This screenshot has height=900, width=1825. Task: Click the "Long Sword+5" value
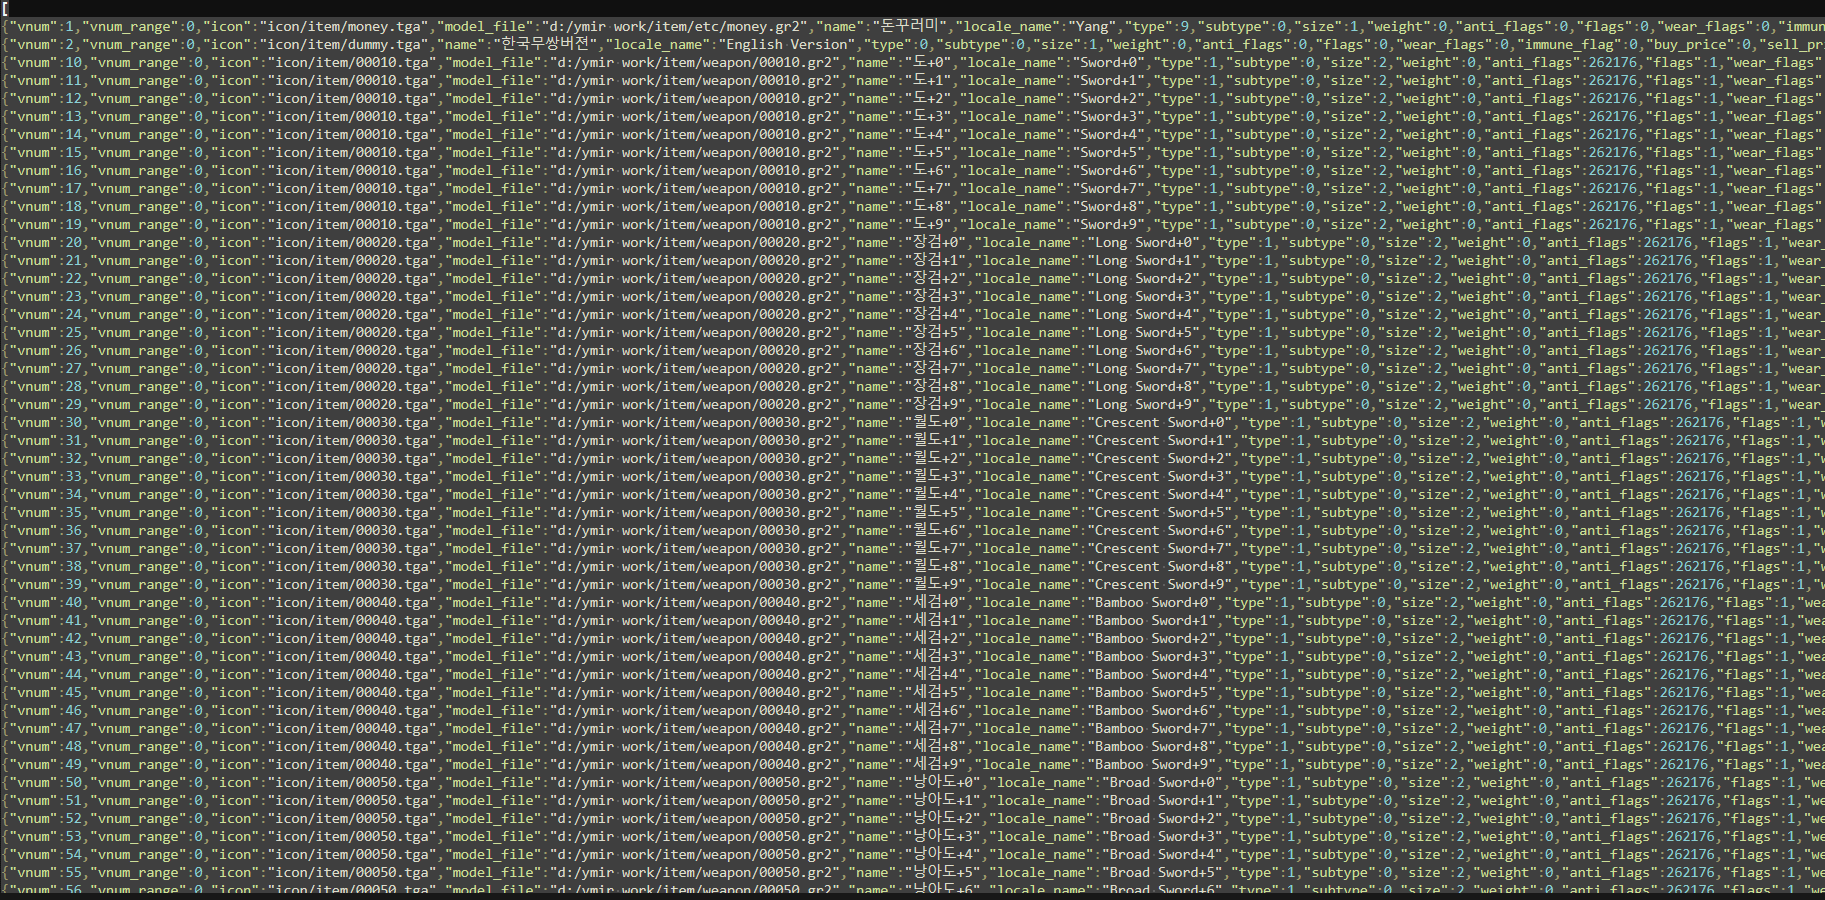coord(1145,333)
